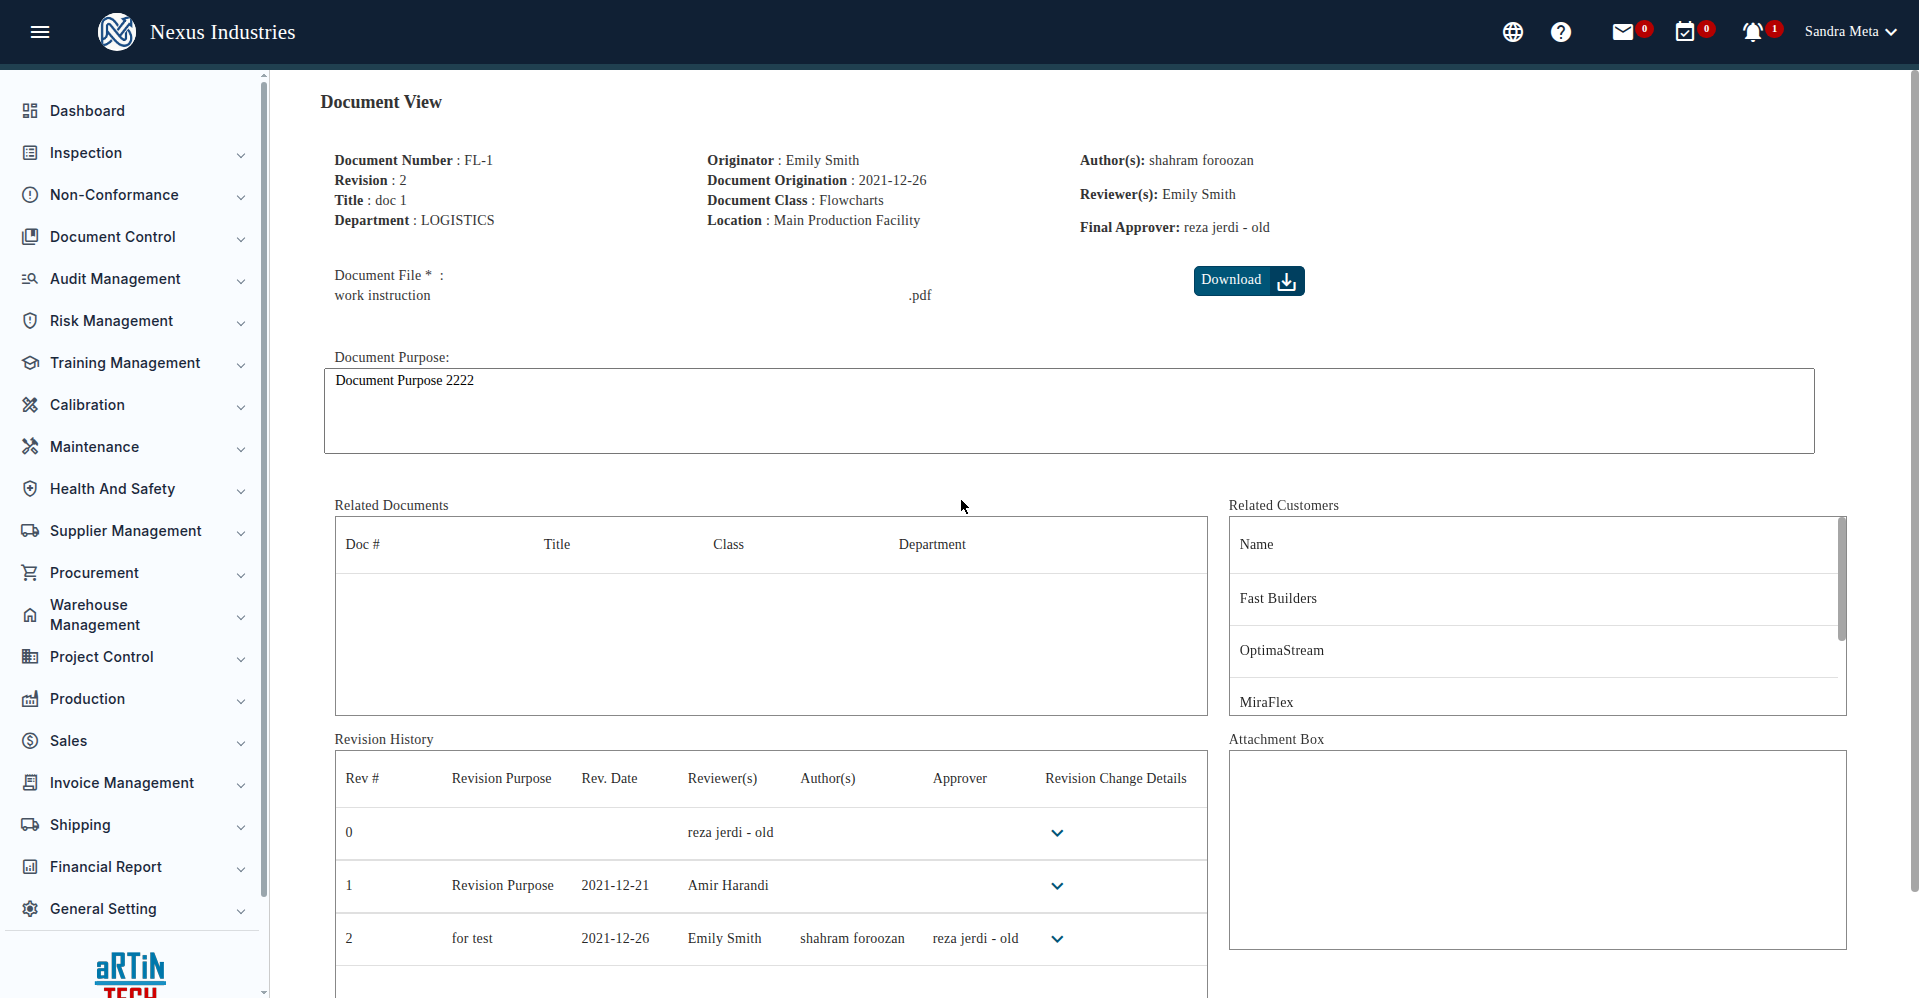Expand revision 0 change details
The image size is (1919, 998).
point(1057,833)
